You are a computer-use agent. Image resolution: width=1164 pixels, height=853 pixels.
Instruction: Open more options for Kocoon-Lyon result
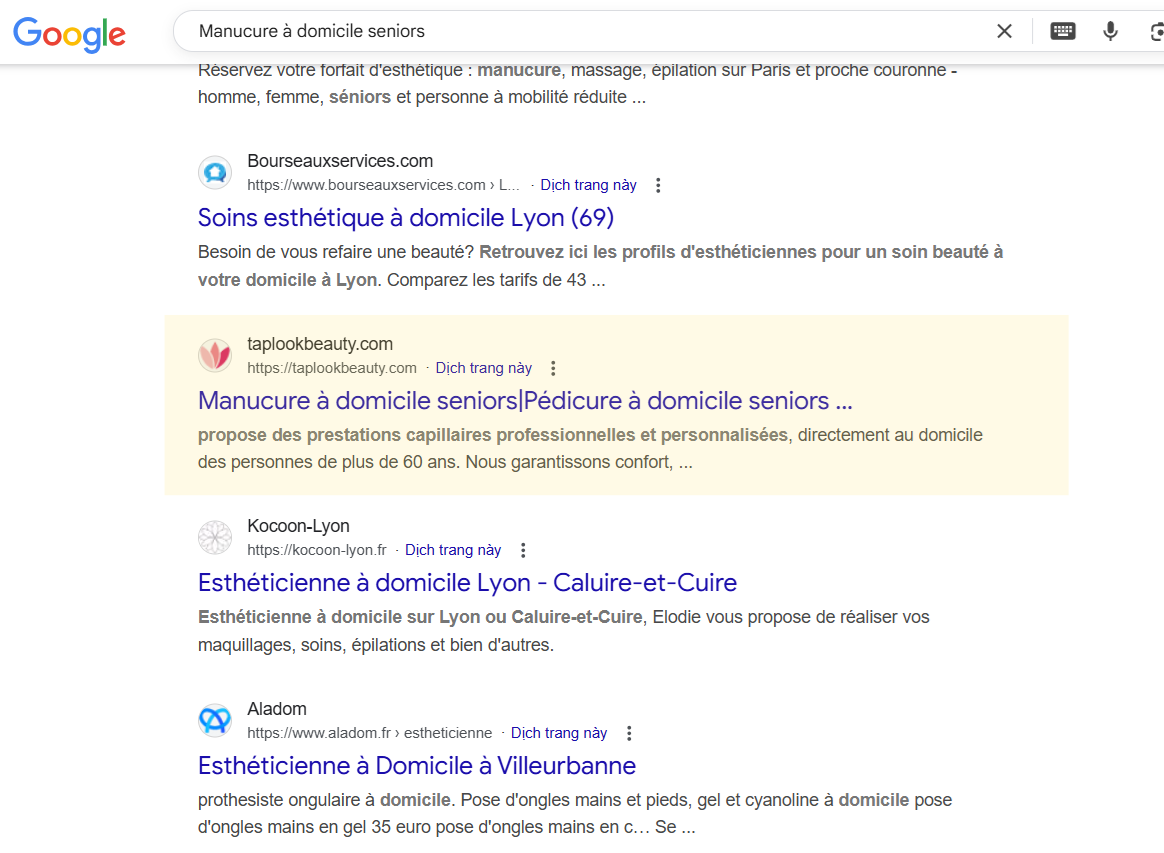523,550
